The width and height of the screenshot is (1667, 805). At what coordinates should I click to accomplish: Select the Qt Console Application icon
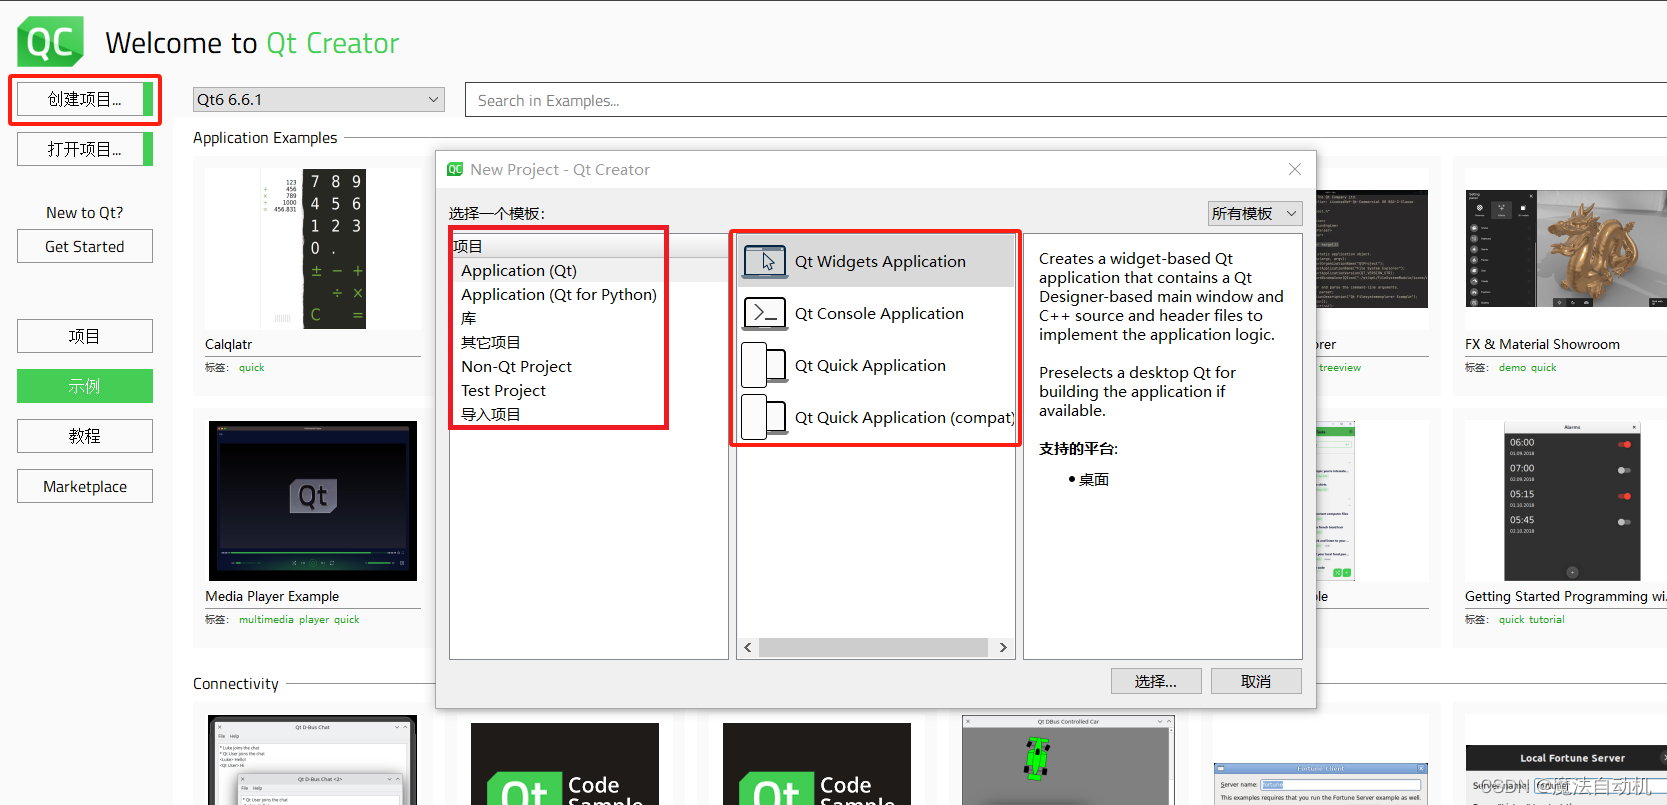tap(765, 314)
